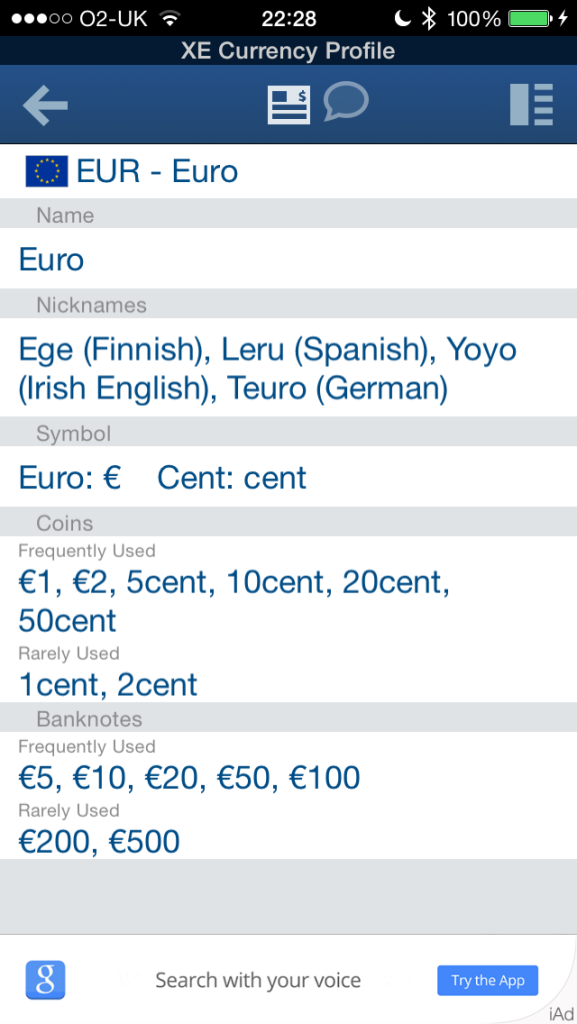Tap the Google app icon in ad
Image resolution: width=577 pixels, height=1024 pixels.
tap(46, 980)
